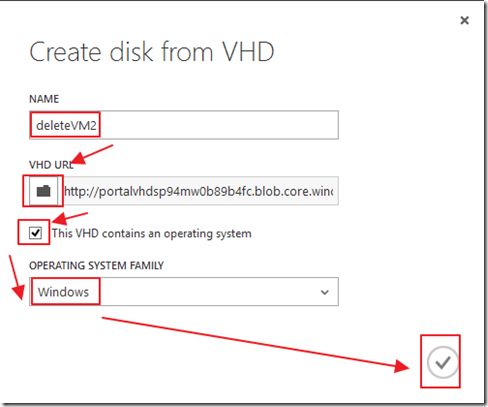Viewport: 488px width, 407px height.
Task: Close the Create disk dialog with X
Action: [464, 20]
